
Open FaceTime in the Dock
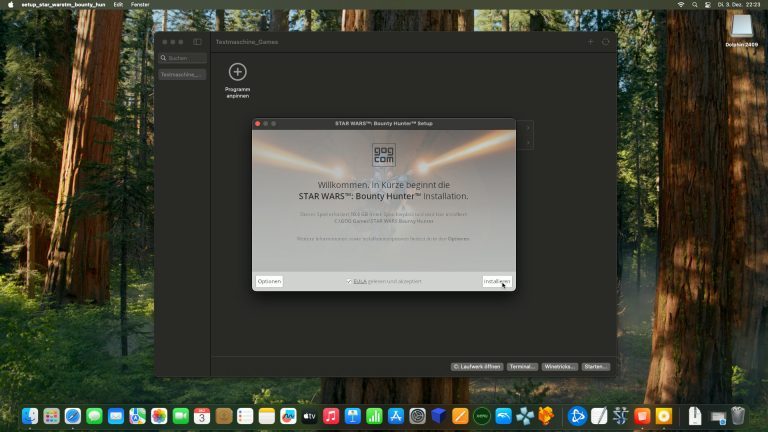pyautogui.click(x=181, y=416)
